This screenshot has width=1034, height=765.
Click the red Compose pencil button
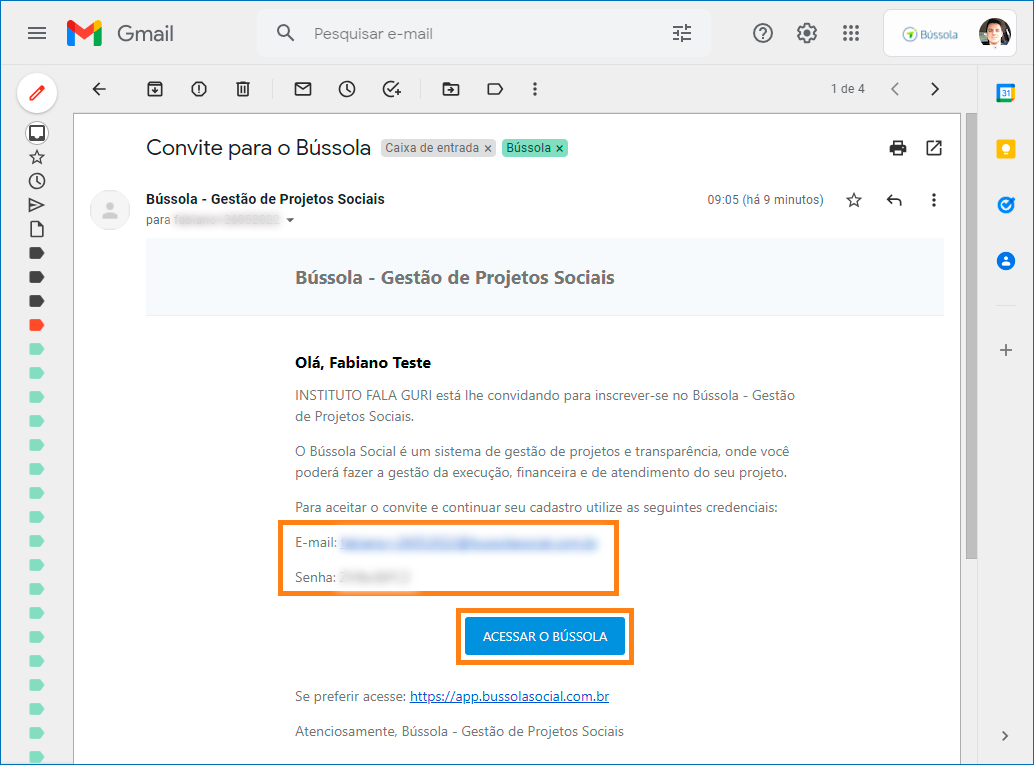pyautogui.click(x=37, y=93)
